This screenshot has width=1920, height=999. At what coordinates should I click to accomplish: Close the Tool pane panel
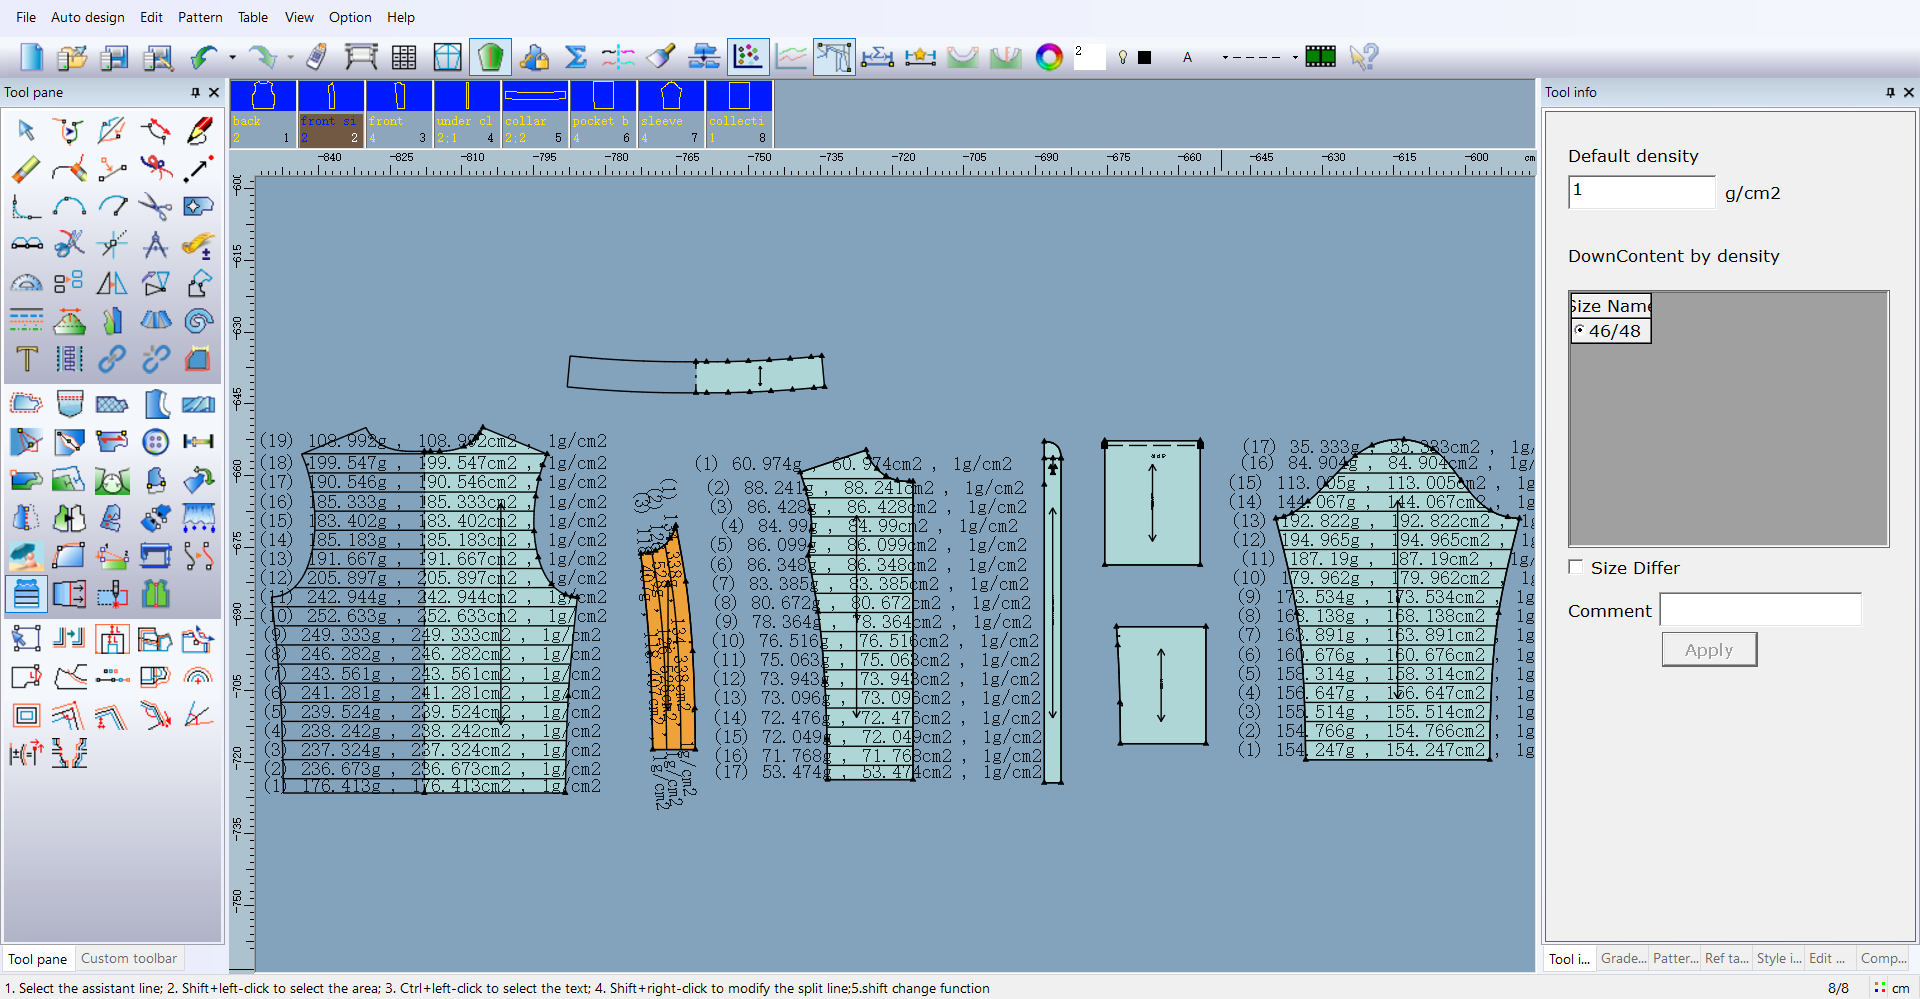[x=214, y=92]
